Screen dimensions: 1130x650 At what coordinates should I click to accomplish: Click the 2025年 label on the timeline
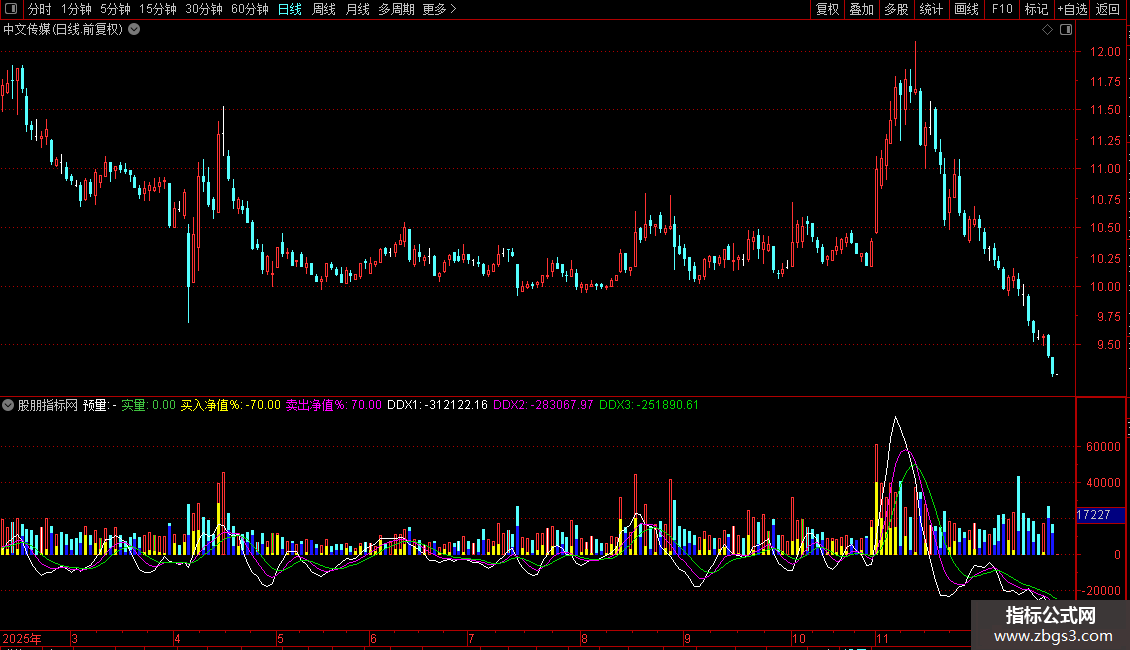pyautogui.click(x=22, y=638)
